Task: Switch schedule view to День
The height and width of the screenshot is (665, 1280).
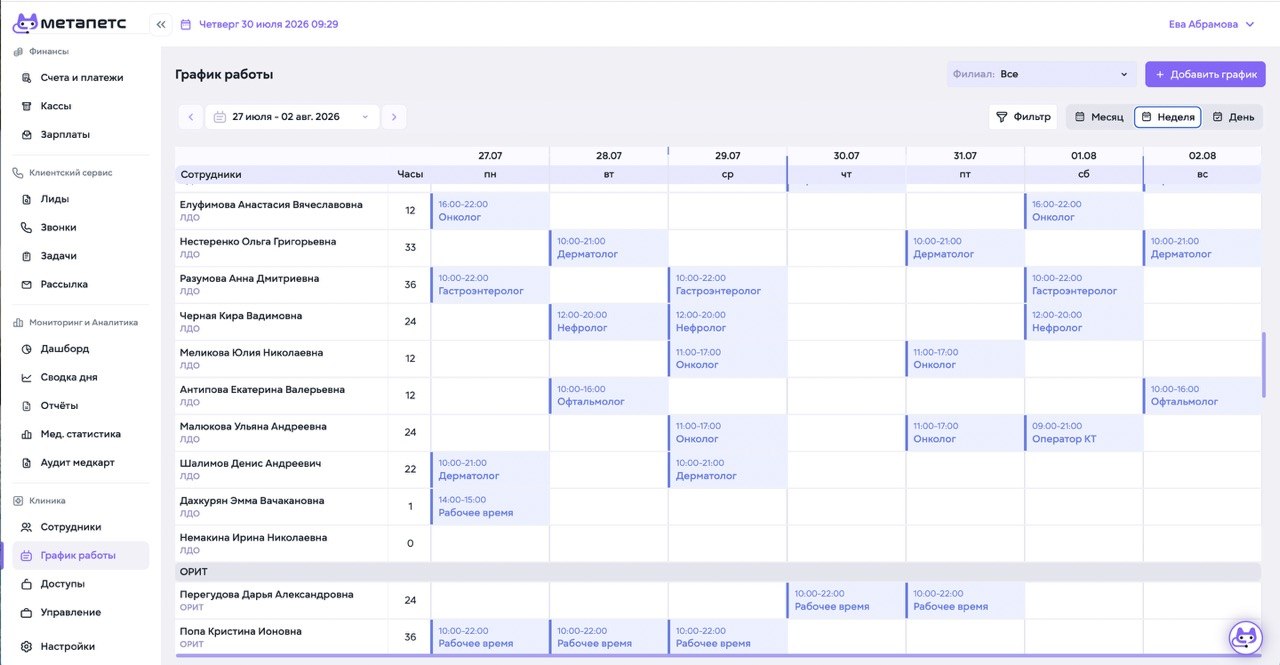Action: coord(1233,117)
